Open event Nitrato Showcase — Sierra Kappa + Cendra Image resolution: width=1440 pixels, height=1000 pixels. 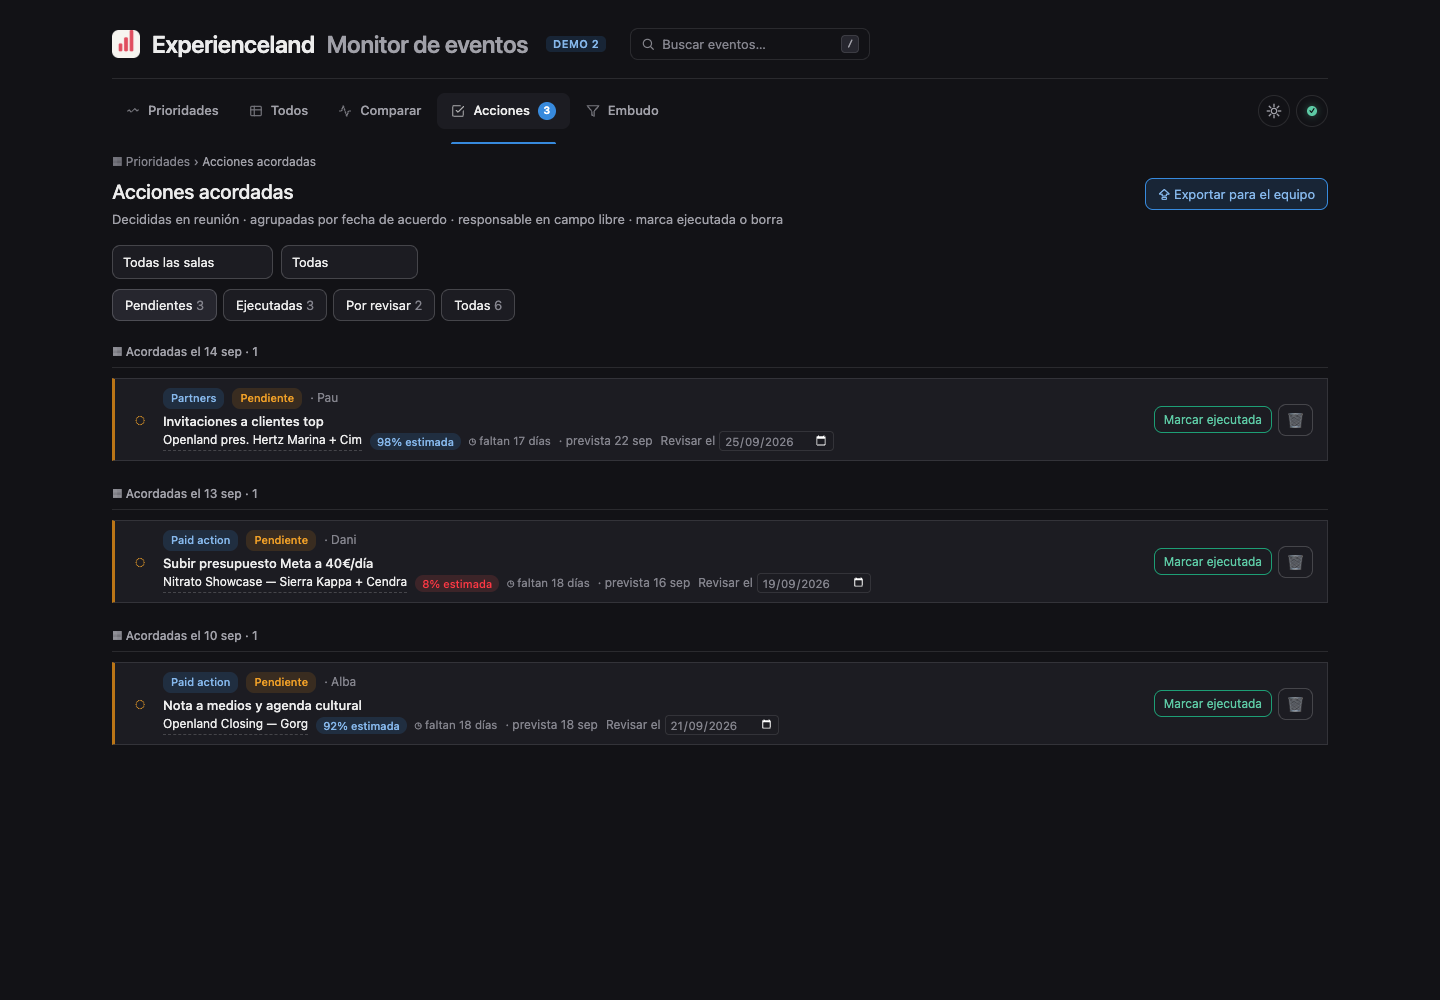point(285,582)
